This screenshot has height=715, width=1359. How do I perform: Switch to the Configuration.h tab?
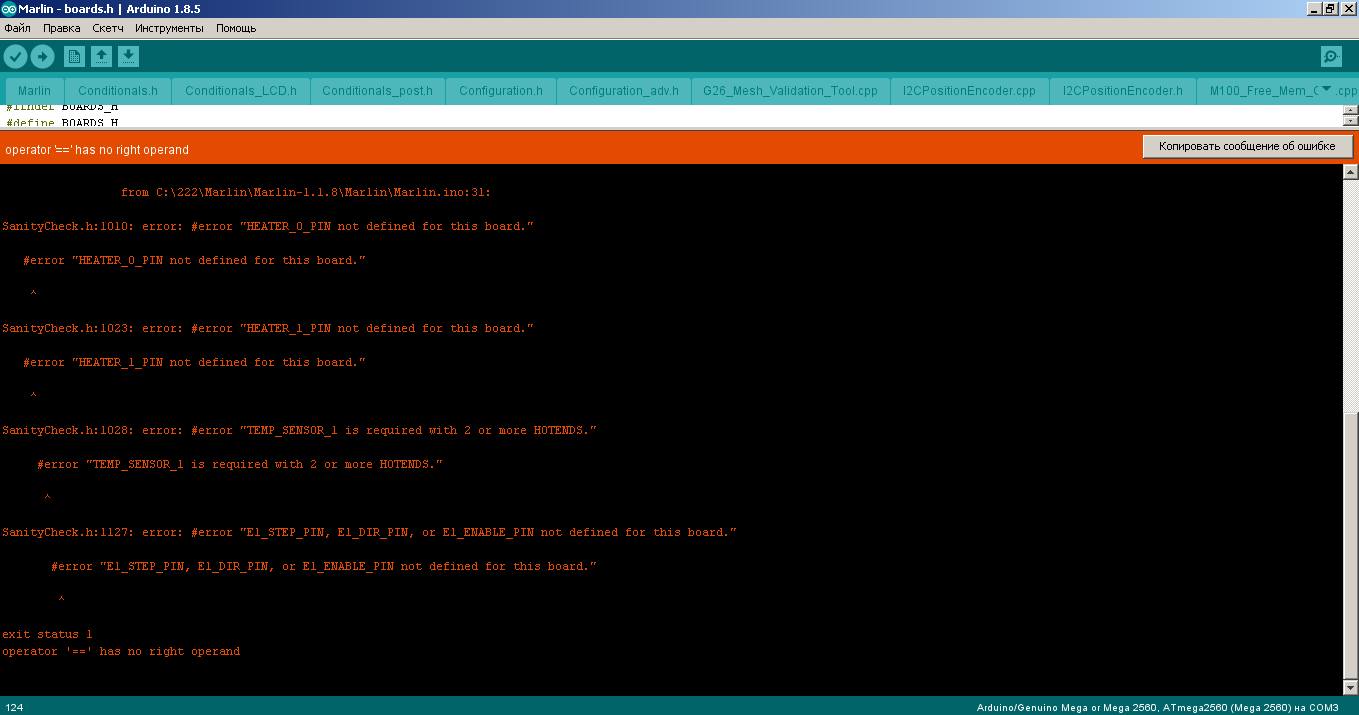500,91
